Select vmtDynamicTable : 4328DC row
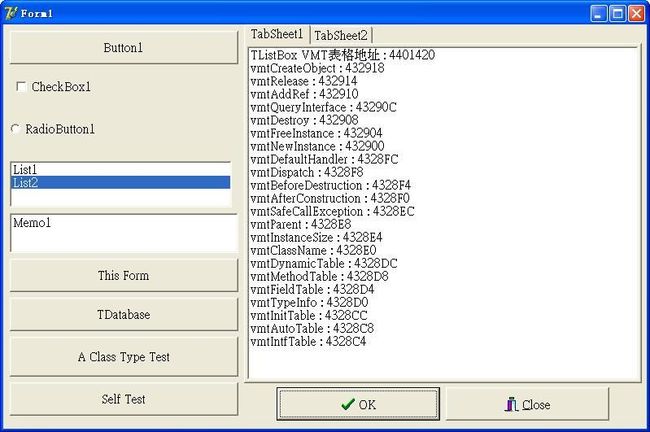This screenshot has width=650, height=432. pyautogui.click(x=443, y=263)
